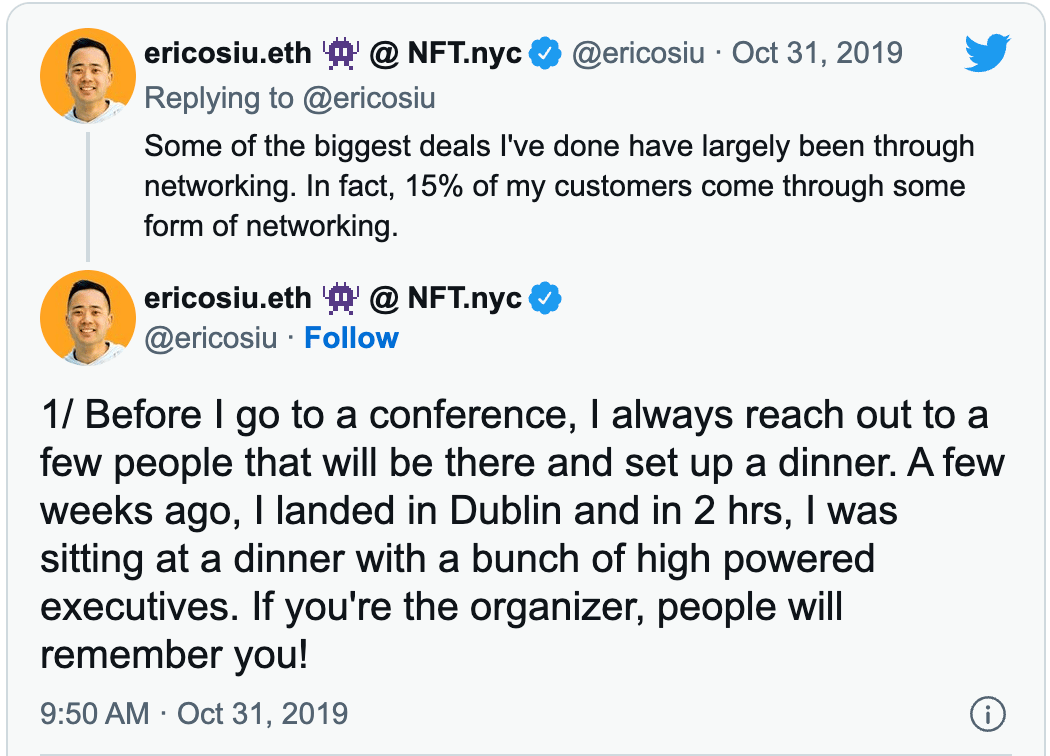
Task: Open the 9:50 AM · Oct 31, 2019 timestamp
Action: click(194, 714)
